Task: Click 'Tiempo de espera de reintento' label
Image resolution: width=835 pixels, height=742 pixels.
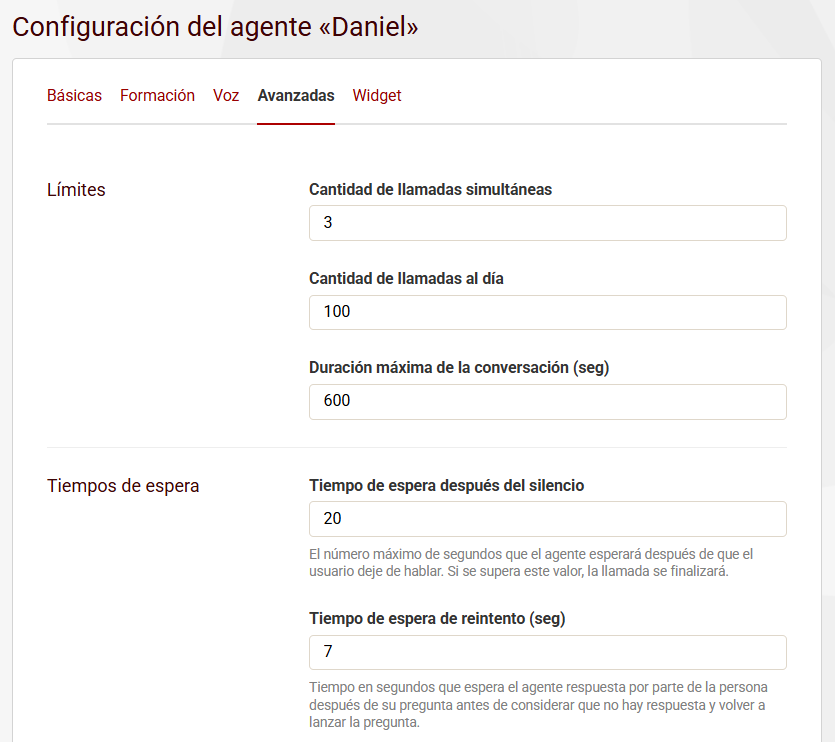Action: click(437, 618)
